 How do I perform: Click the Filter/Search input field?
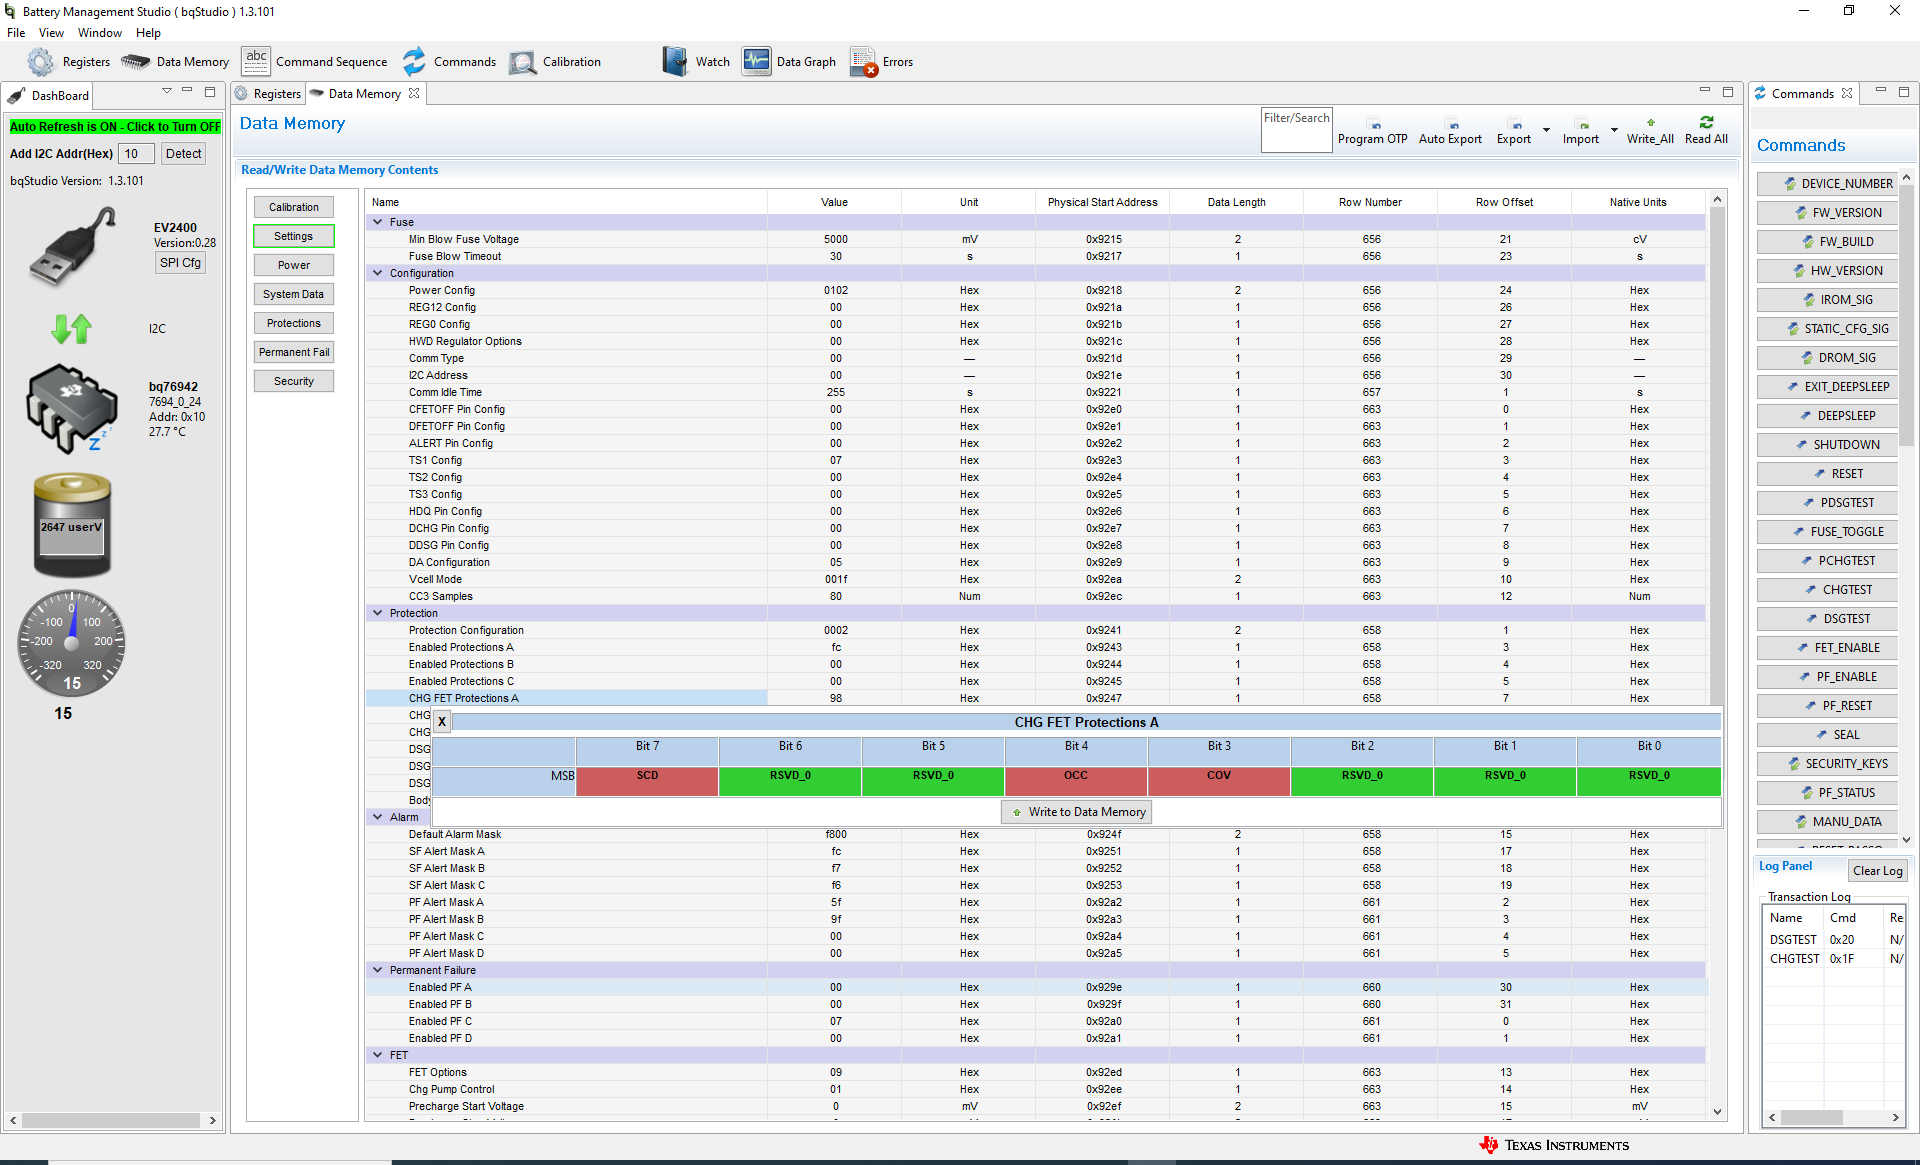click(1296, 130)
